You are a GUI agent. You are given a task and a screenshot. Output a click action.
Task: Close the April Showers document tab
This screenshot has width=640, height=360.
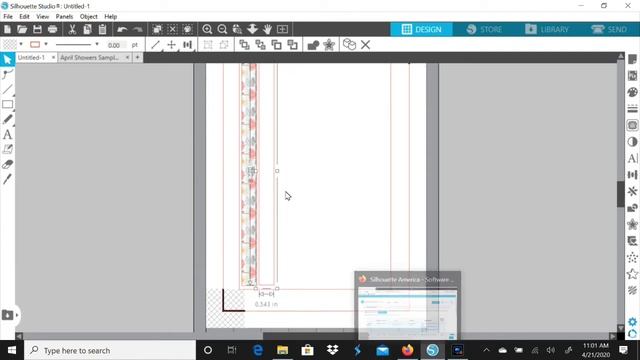click(x=127, y=58)
